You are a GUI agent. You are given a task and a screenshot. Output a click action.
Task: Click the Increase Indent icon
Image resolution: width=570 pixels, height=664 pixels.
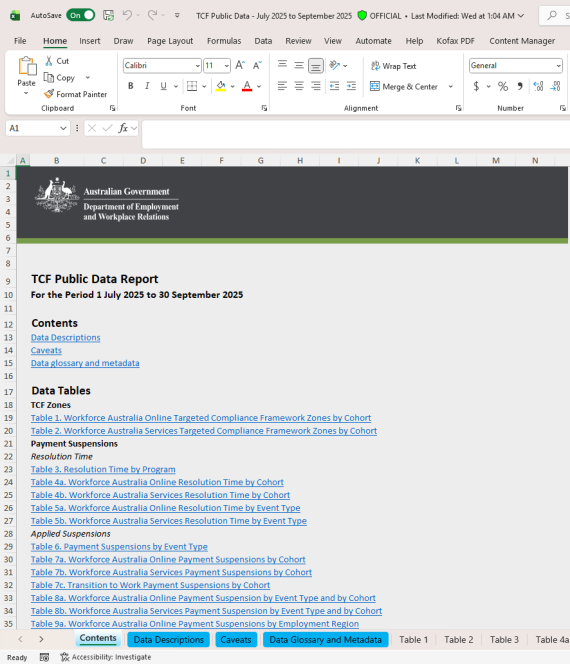(351, 86)
